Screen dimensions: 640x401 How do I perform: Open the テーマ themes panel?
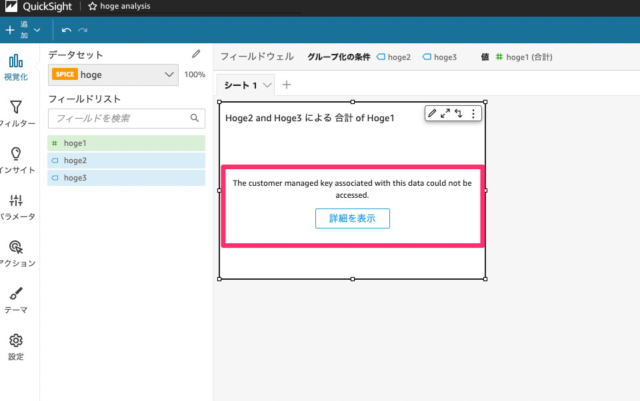point(16,300)
